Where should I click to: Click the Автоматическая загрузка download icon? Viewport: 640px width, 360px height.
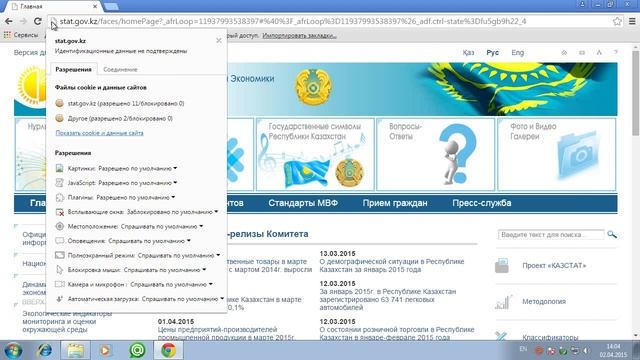(60, 299)
